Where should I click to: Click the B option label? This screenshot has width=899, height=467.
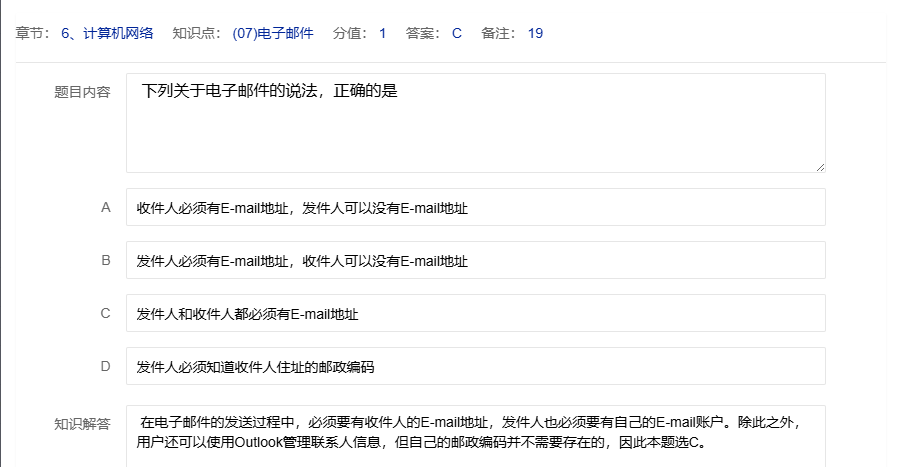click(105, 261)
